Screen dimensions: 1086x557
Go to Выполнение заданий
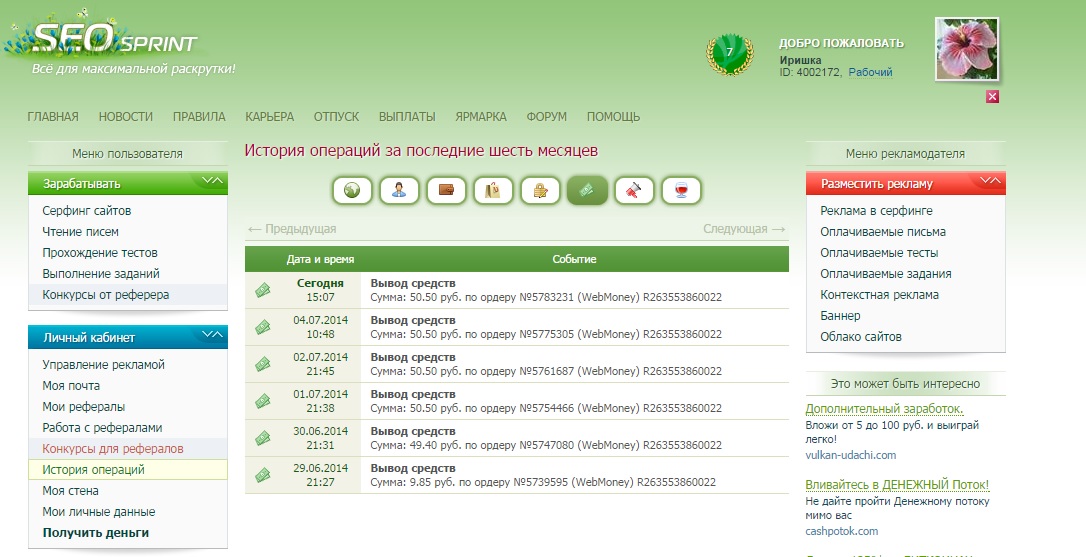101,274
